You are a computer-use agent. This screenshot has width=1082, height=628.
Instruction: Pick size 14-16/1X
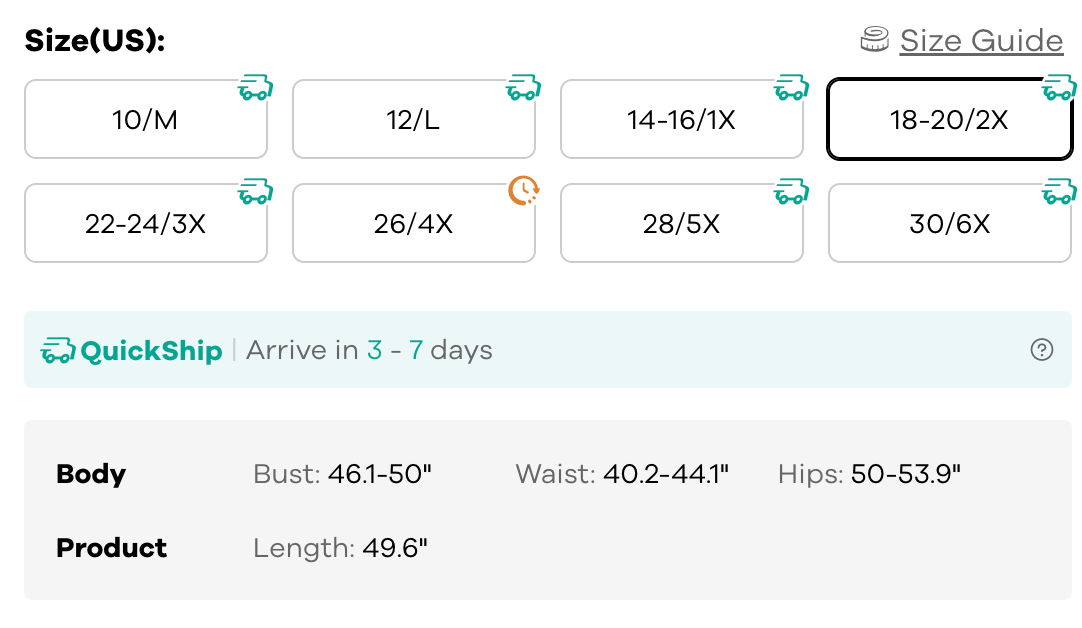pos(681,120)
